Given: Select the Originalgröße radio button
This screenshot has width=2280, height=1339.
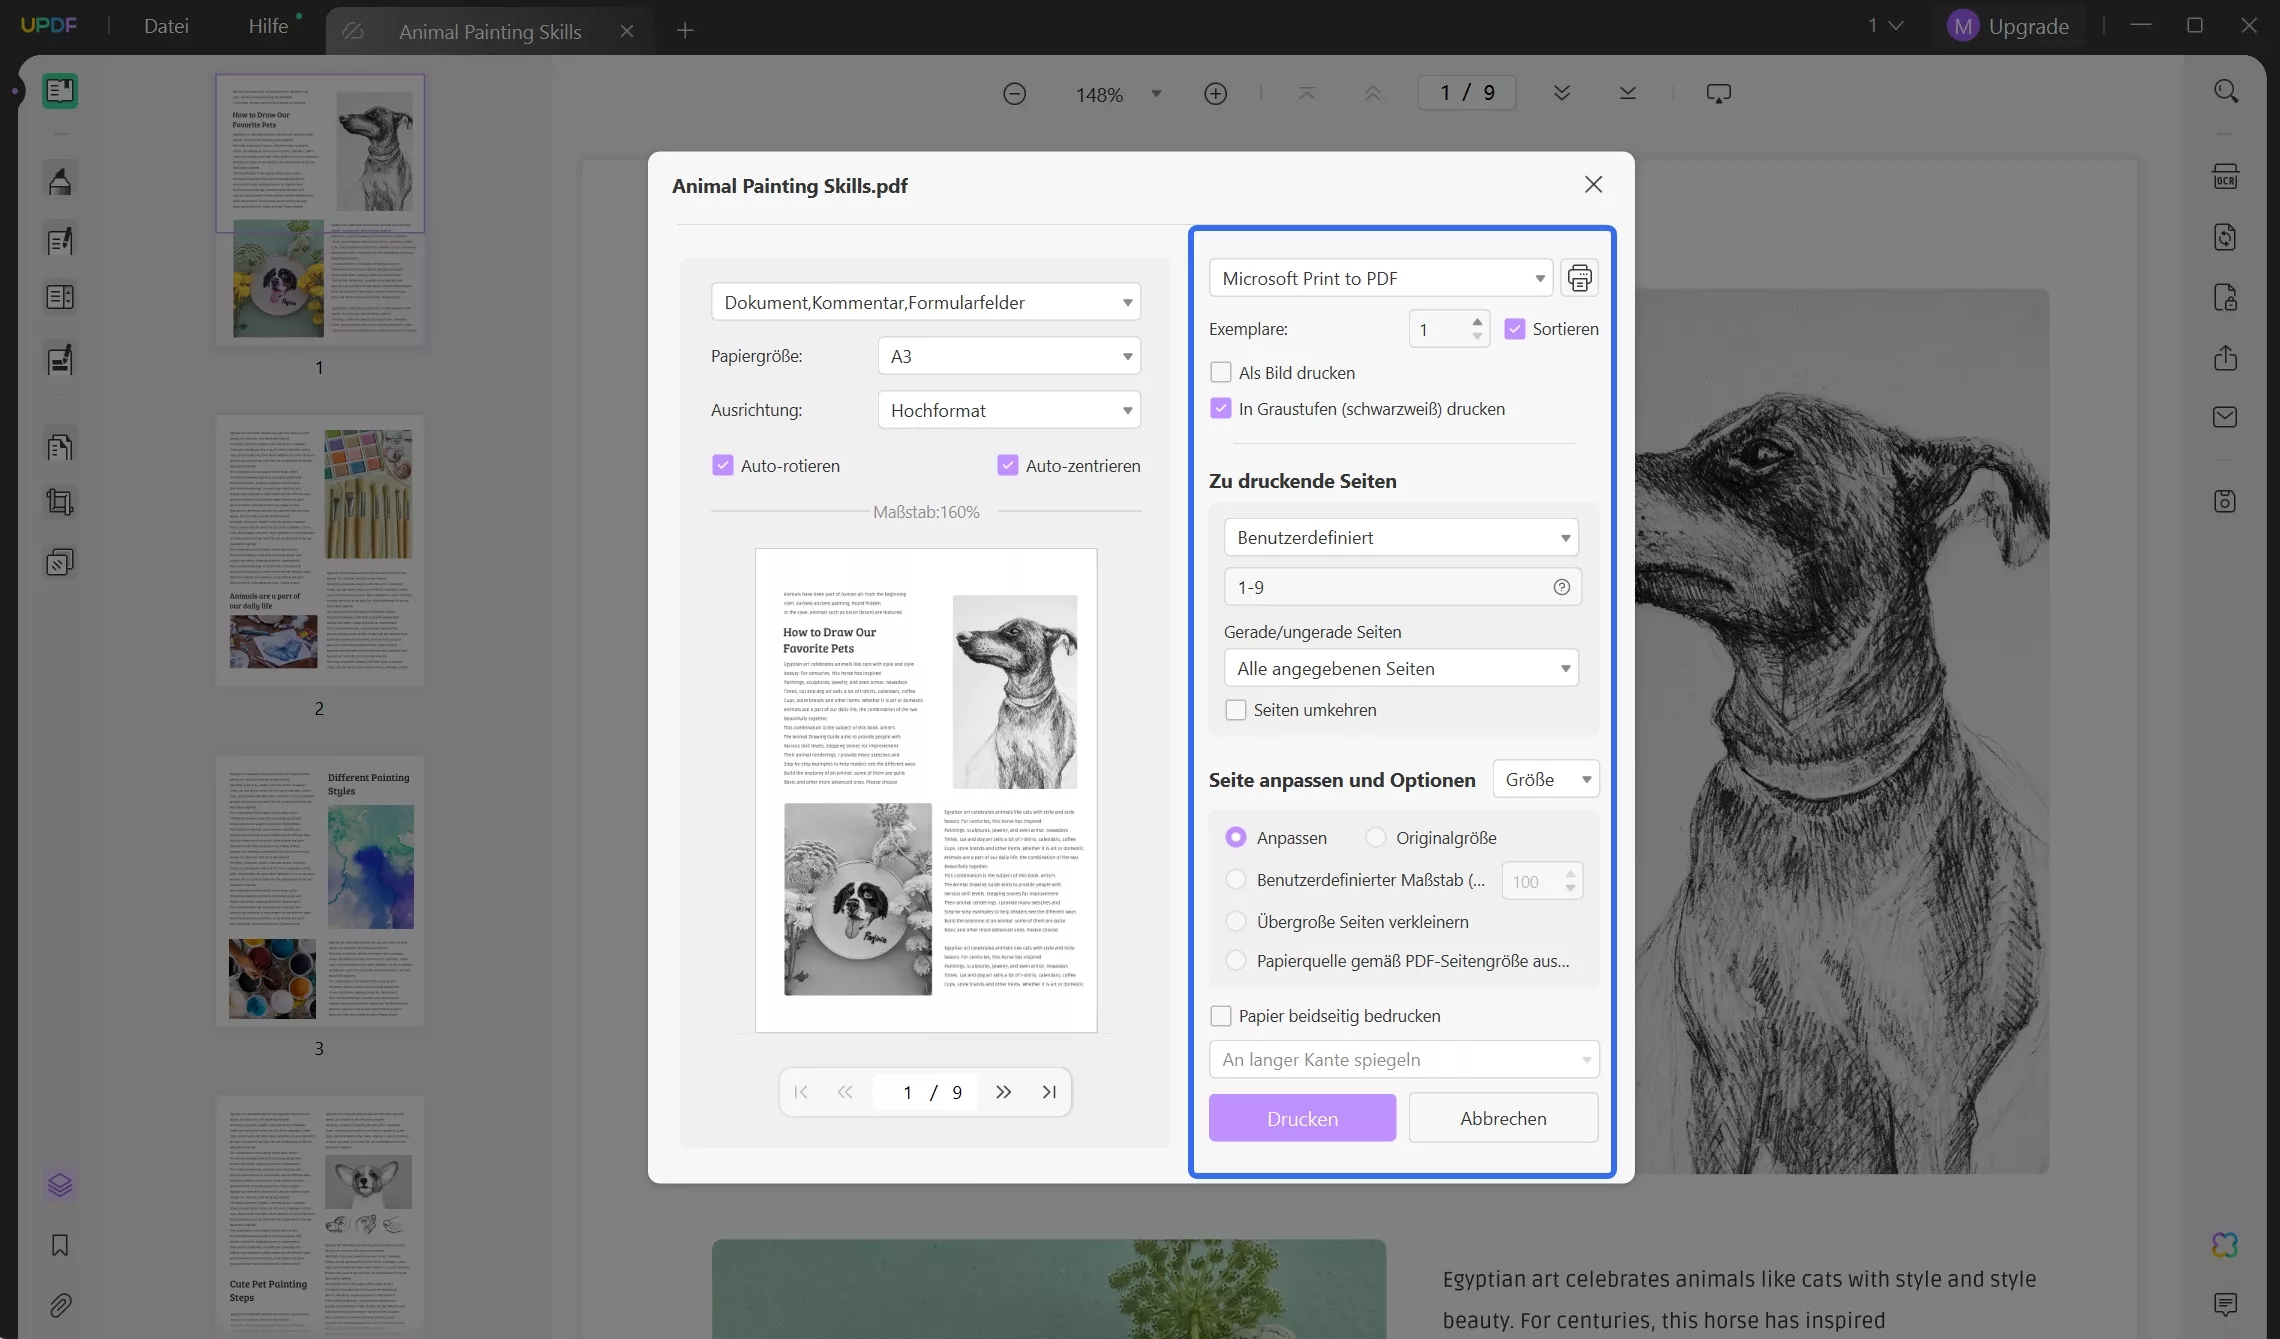Looking at the screenshot, I should coord(1376,837).
